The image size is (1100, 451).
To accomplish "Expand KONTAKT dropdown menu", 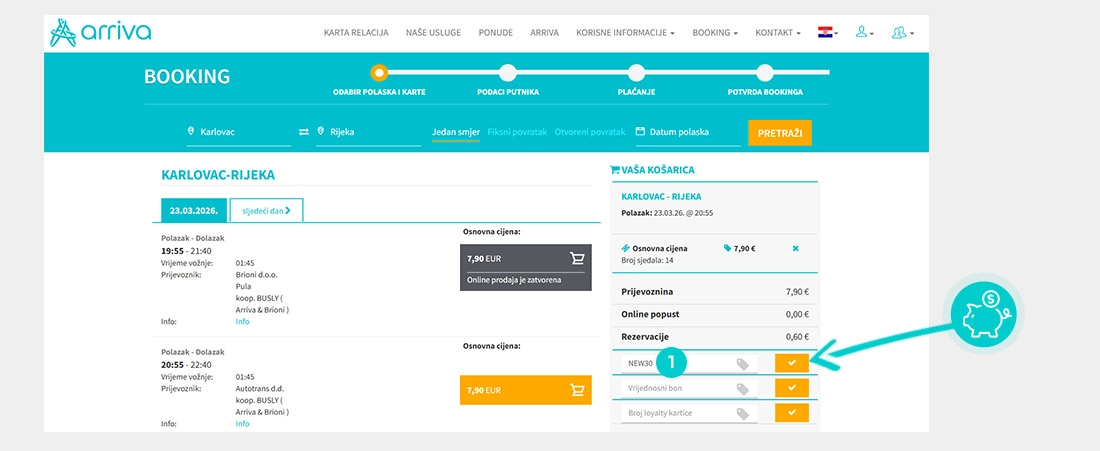I will 777,33.
